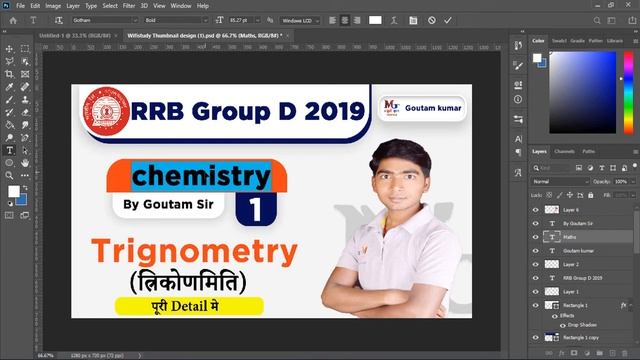Select the Frame tool

pos(25,74)
